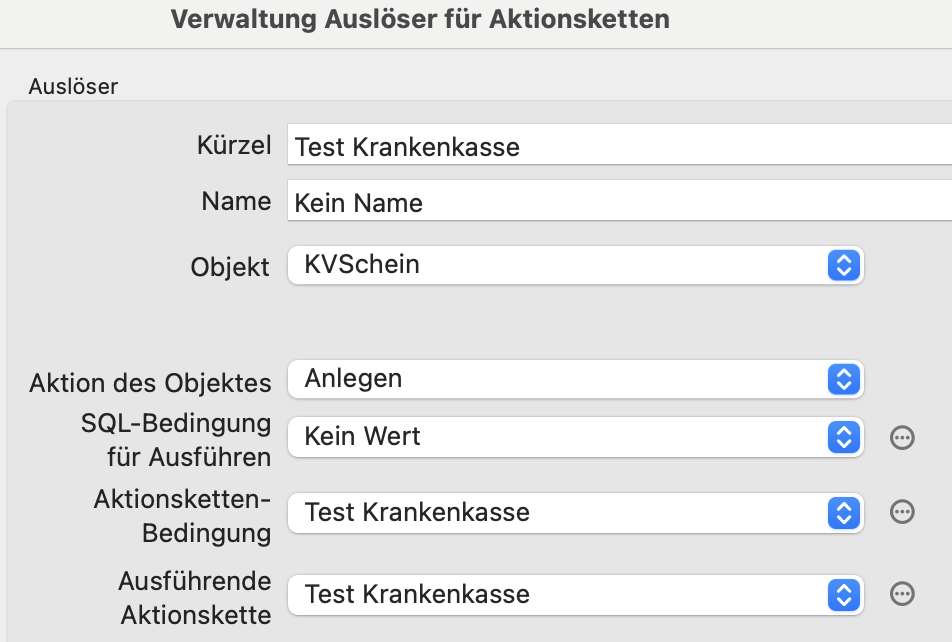Screen dimensions: 952x642
Task: Click the Objekt label text
Action: click(230, 267)
